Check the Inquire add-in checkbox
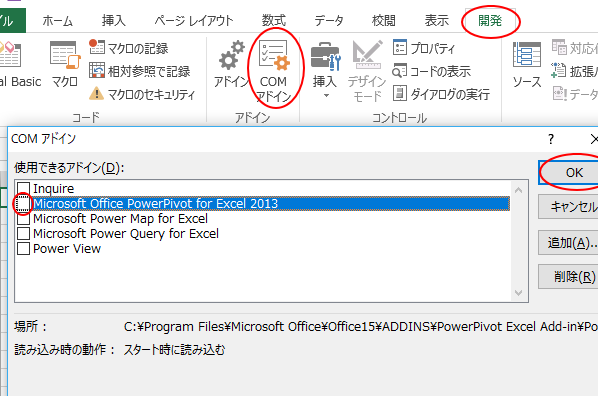Screen dimensions: 598x396 [x=23, y=188]
